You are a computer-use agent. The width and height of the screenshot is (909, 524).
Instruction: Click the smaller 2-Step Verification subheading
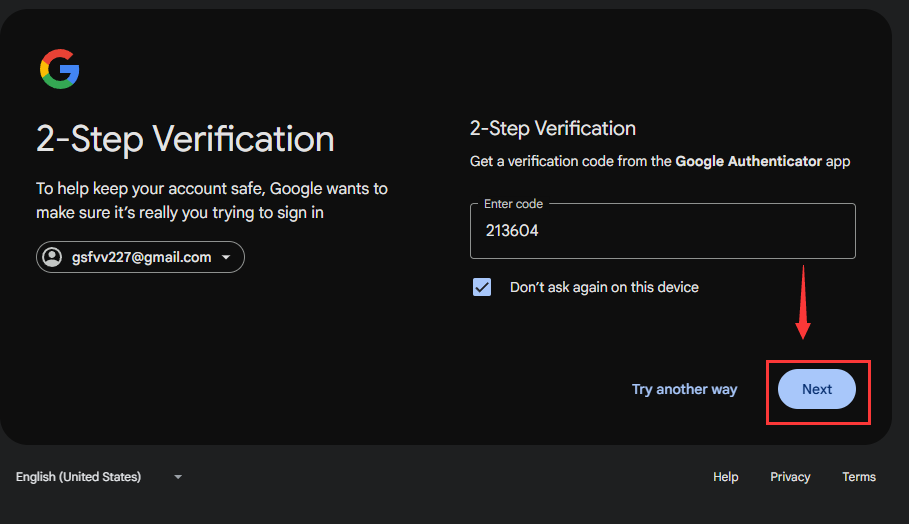553,128
